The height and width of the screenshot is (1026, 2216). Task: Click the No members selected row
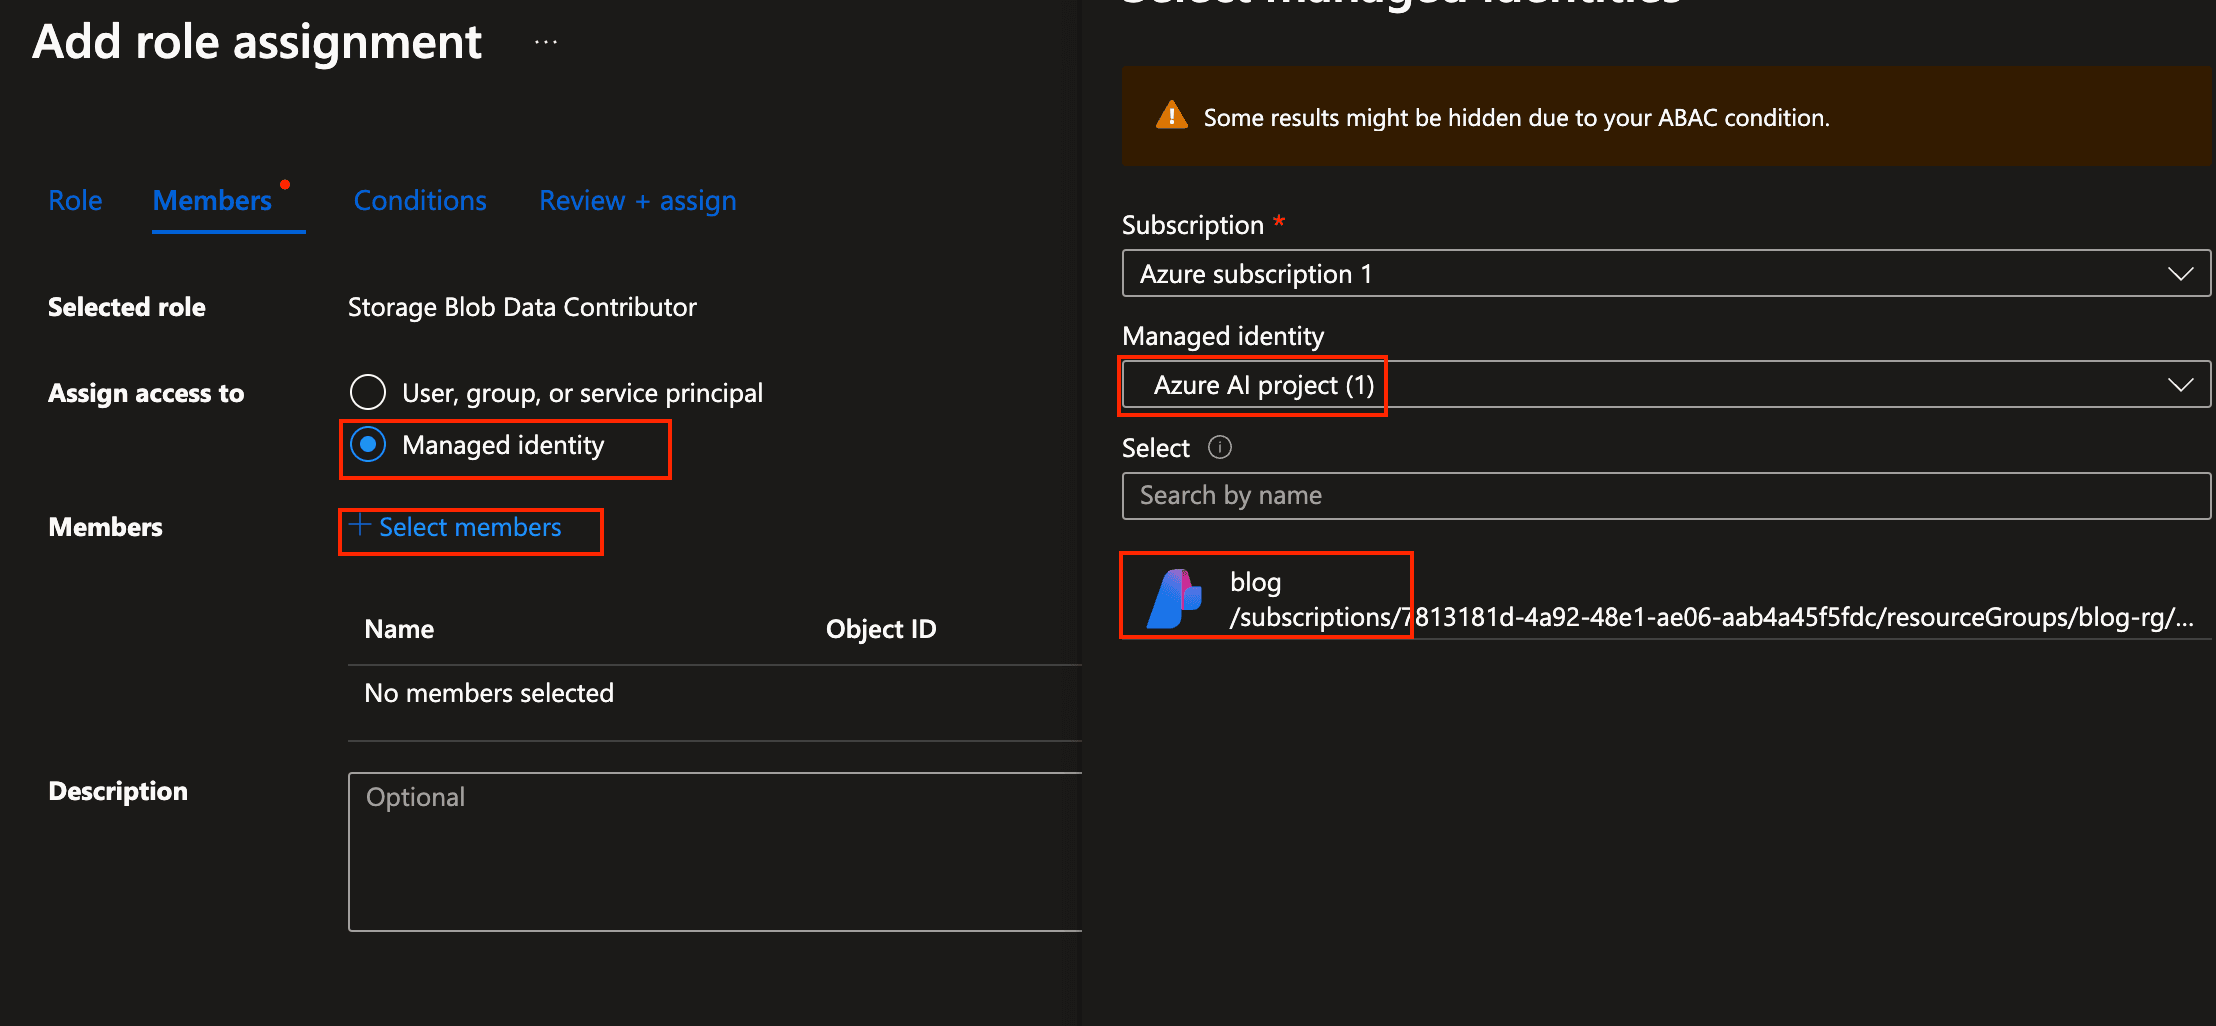pyautogui.click(x=715, y=693)
